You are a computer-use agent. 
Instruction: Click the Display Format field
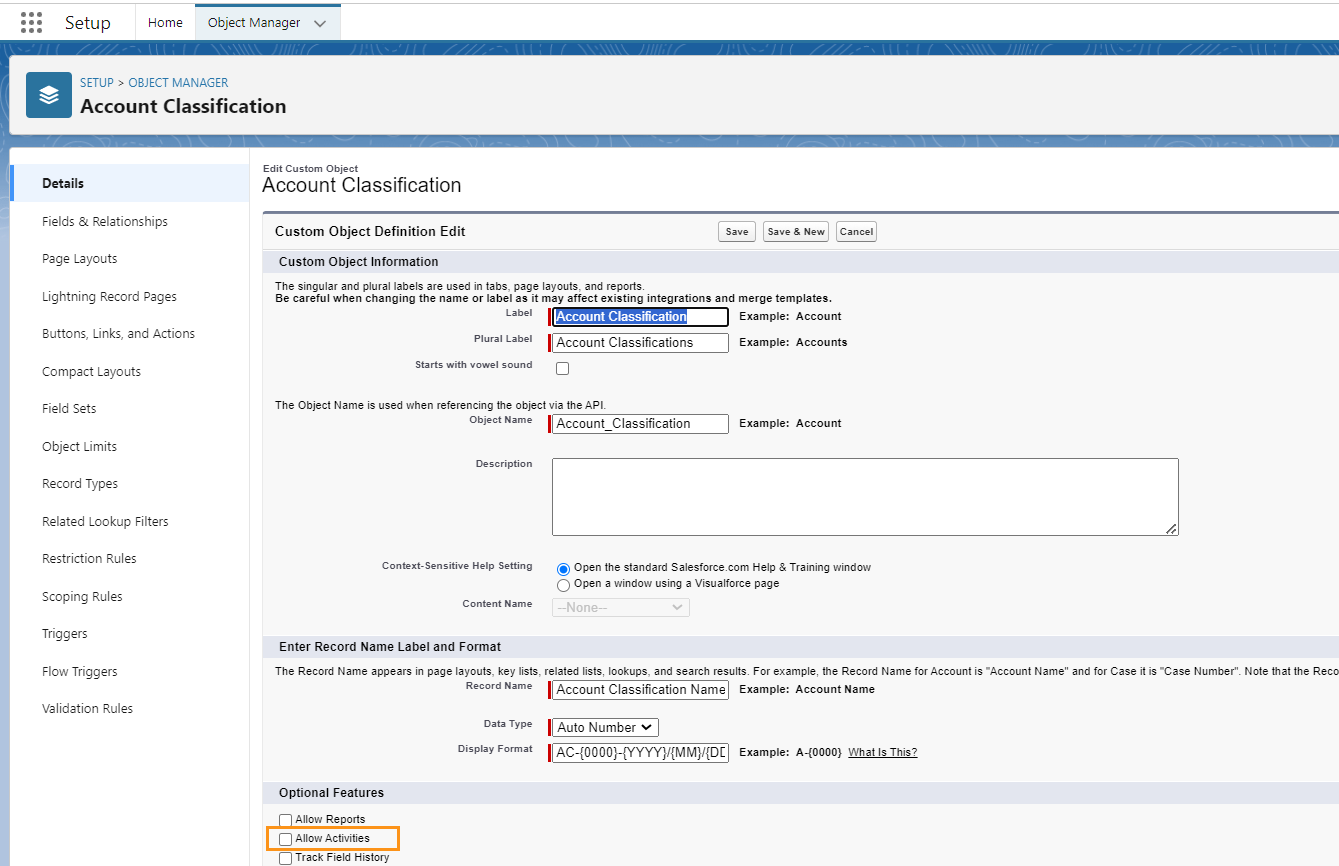[640, 752]
